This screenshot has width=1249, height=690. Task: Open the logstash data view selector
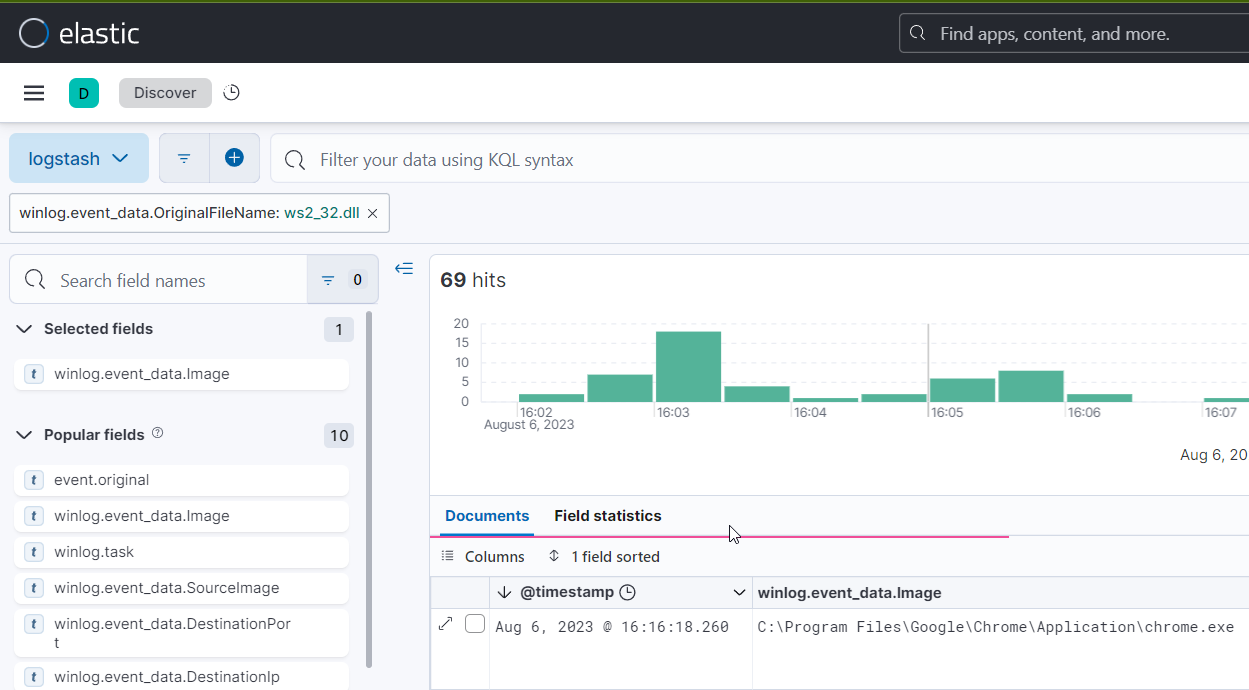79,157
